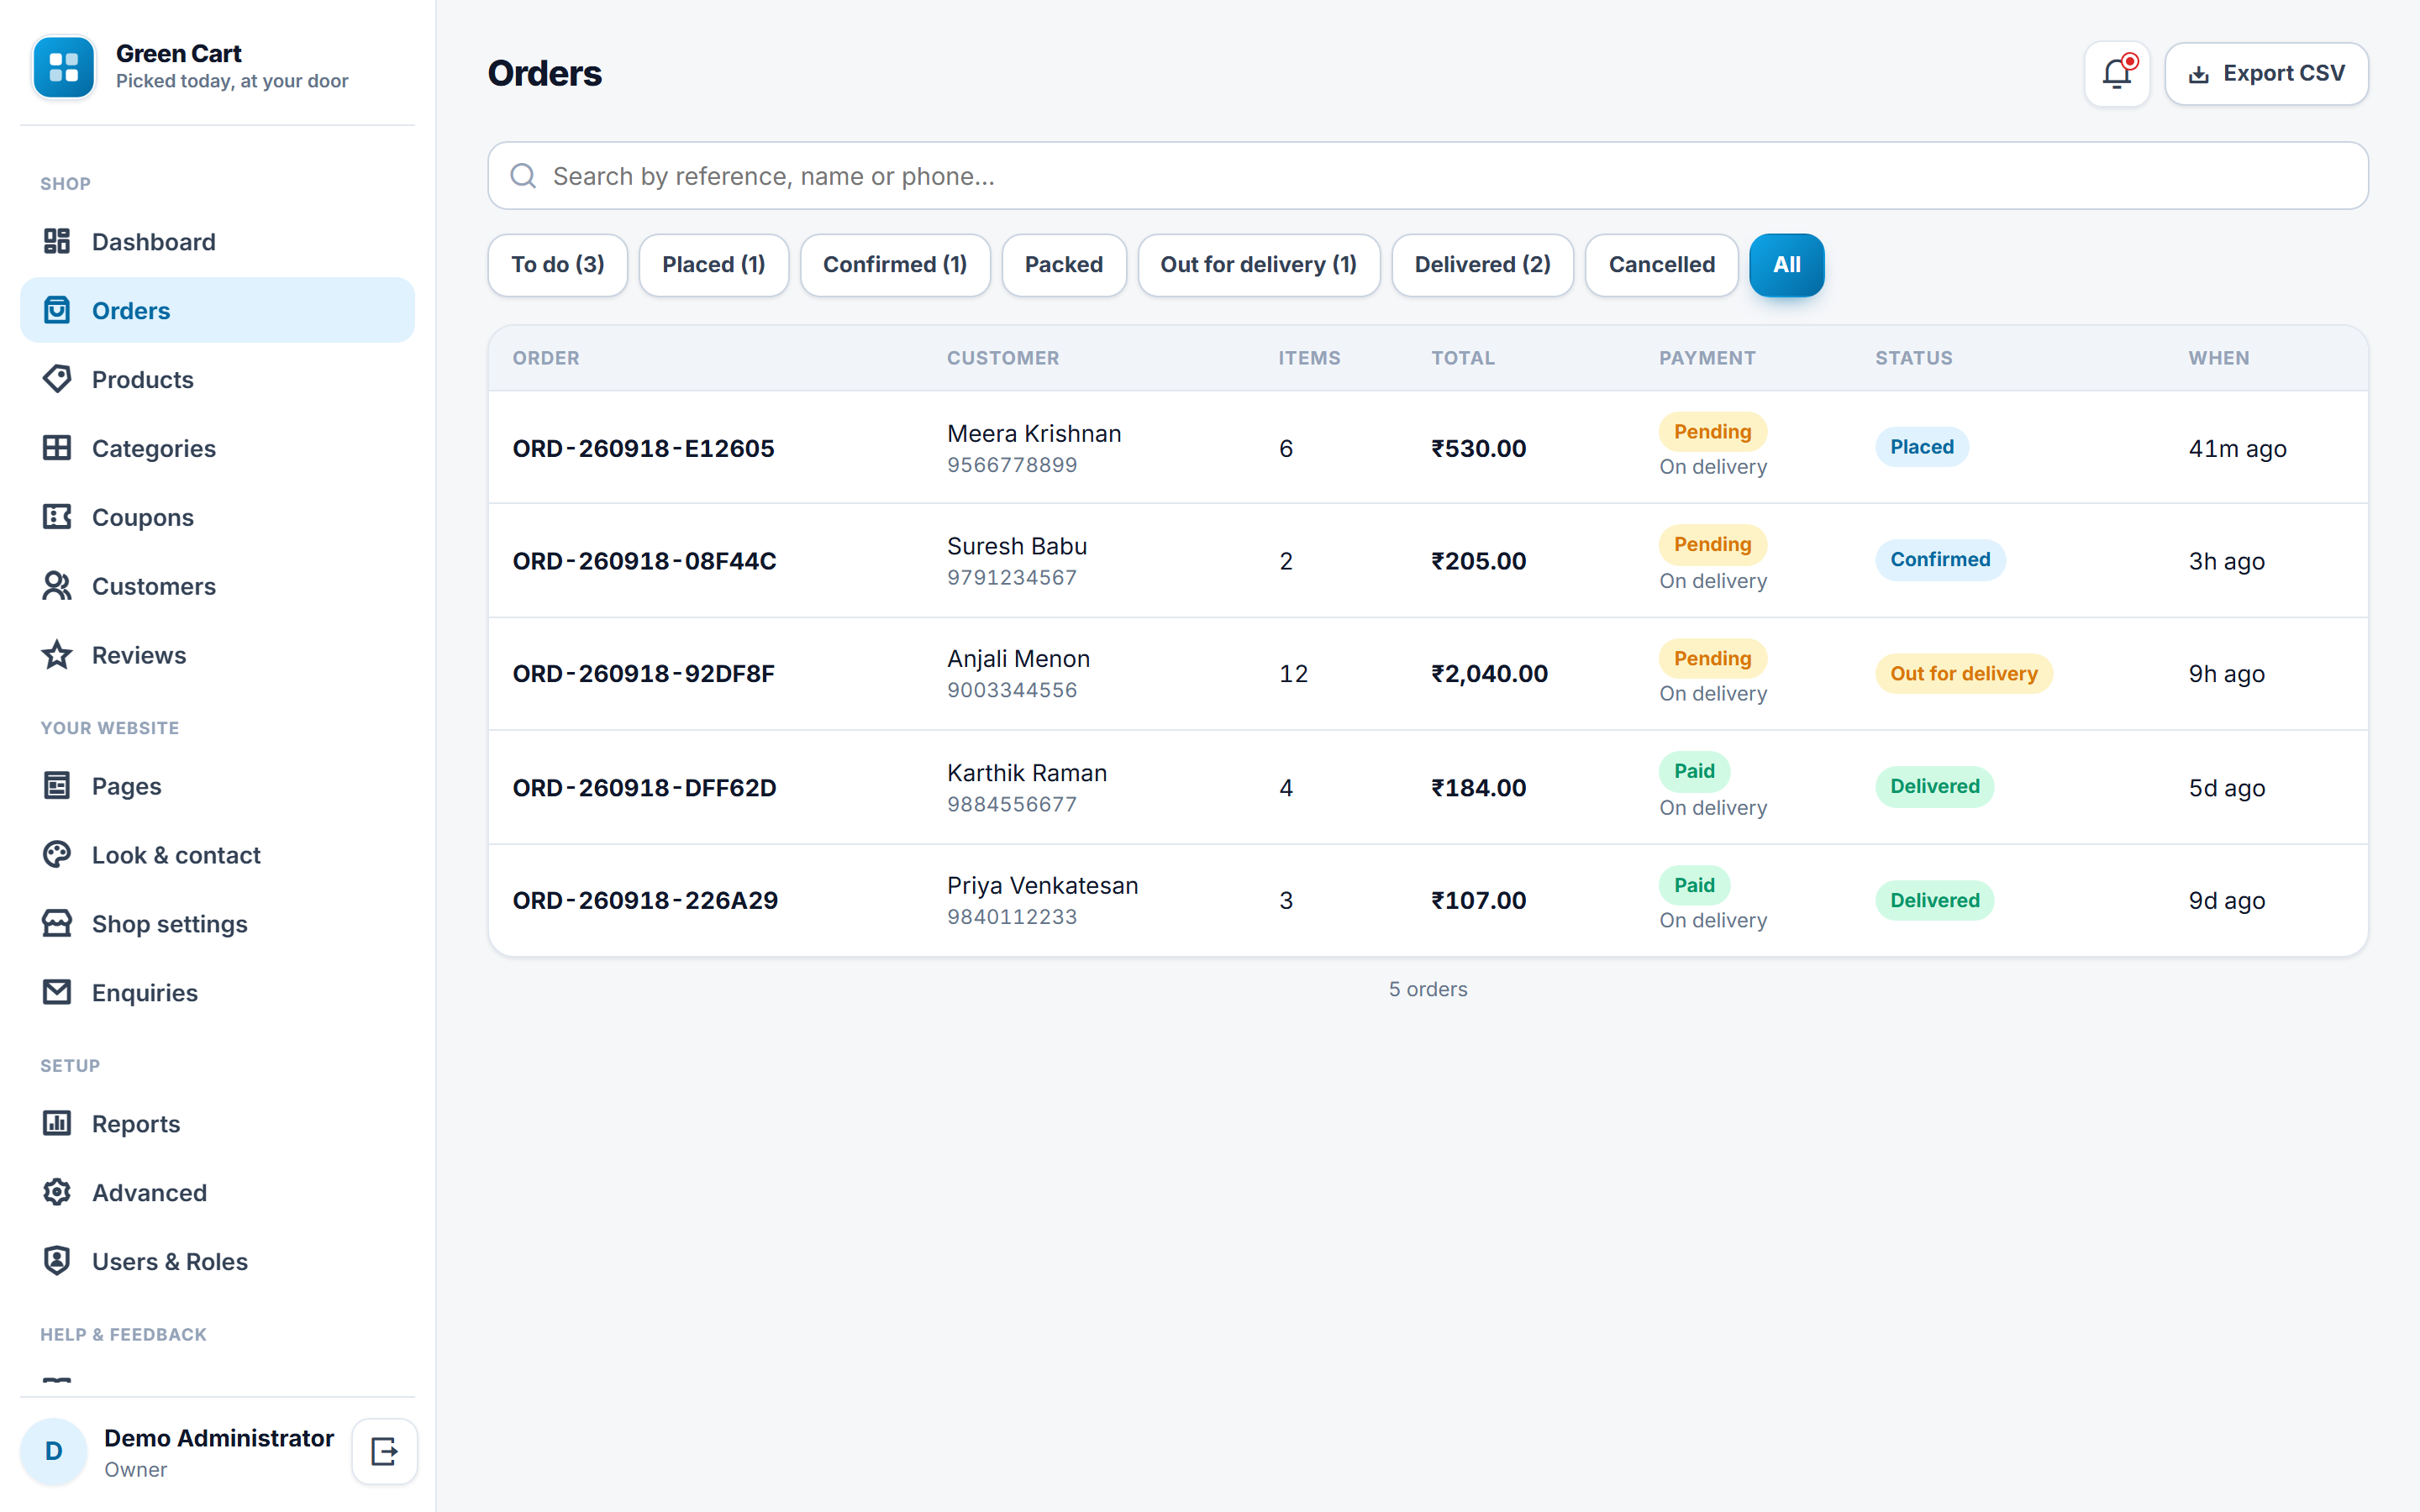2420x1512 pixels.
Task: Click the logout icon beside Demo Administrator
Action: click(384, 1451)
